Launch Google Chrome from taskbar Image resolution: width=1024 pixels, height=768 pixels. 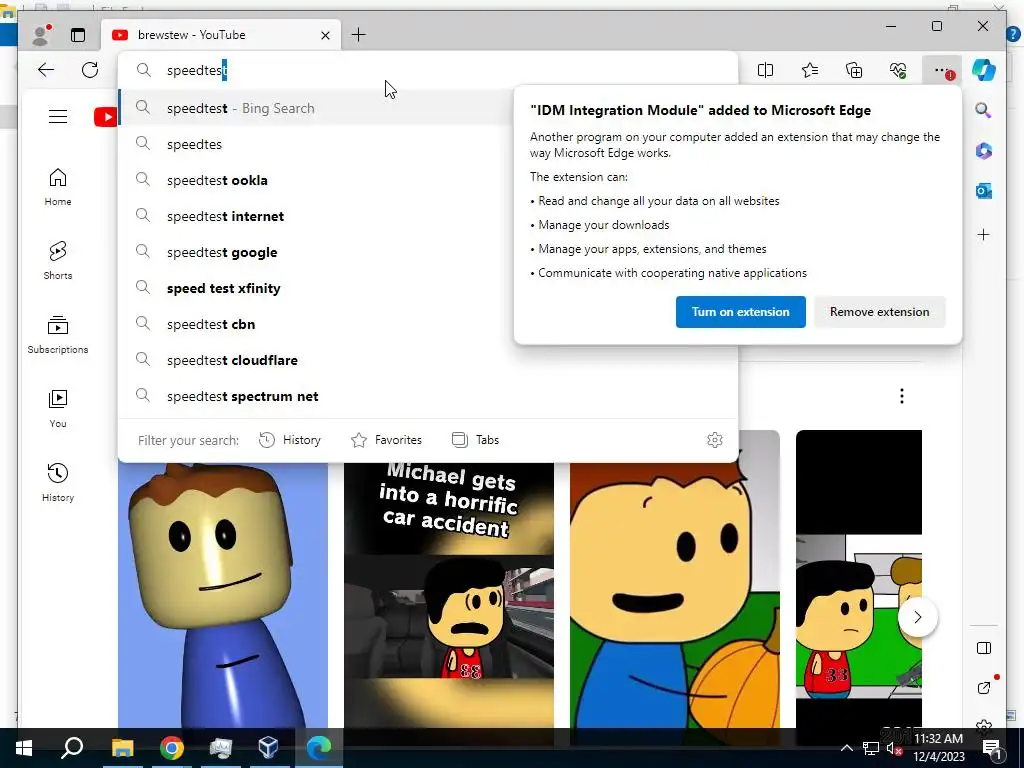[x=172, y=748]
